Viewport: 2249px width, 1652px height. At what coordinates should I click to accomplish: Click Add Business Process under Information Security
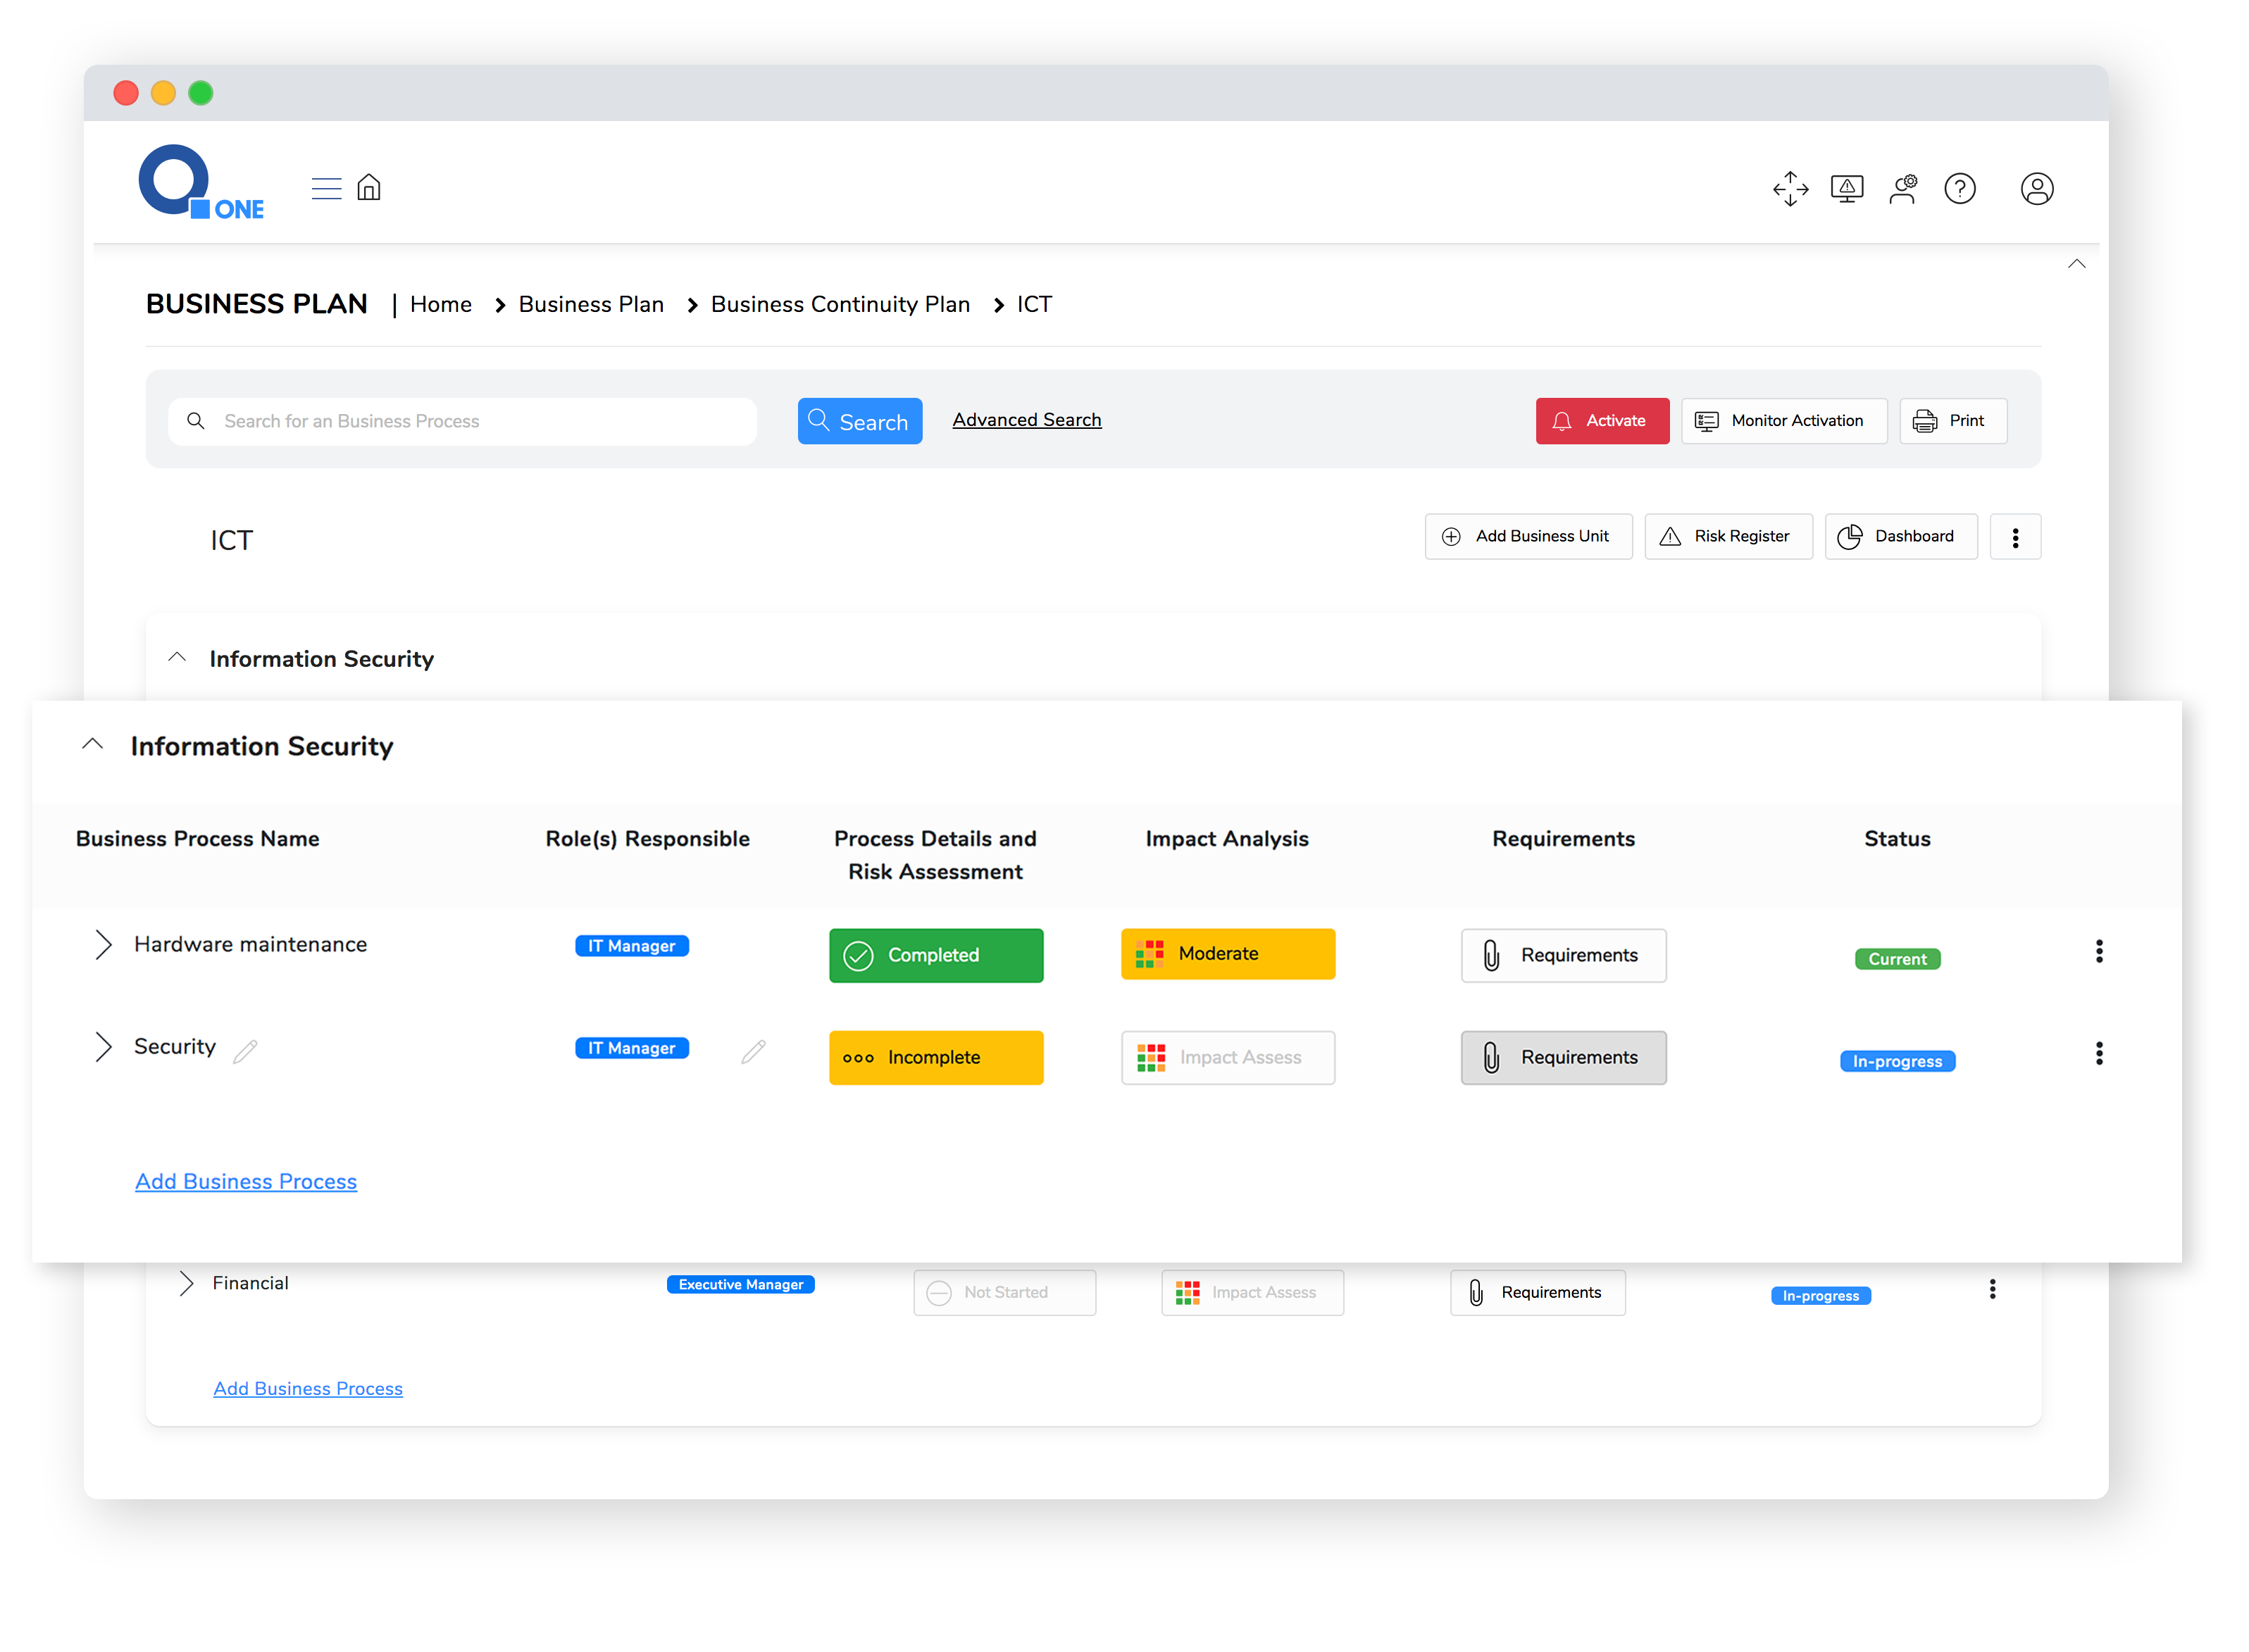(244, 1180)
